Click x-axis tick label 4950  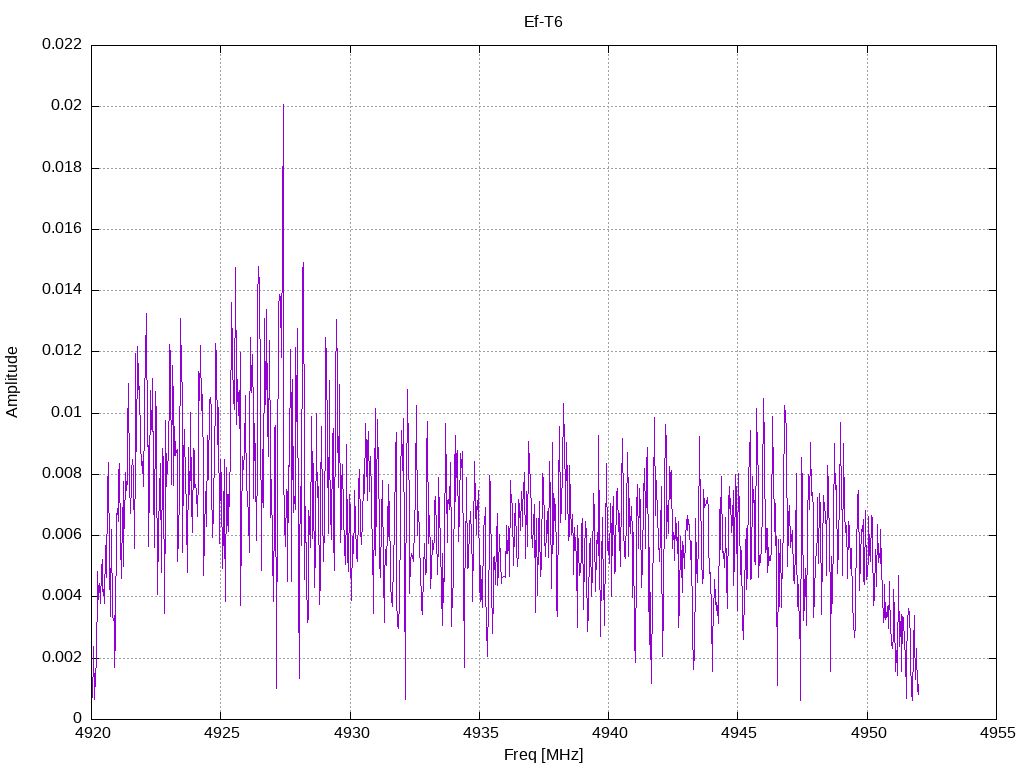[x=868, y=733]
